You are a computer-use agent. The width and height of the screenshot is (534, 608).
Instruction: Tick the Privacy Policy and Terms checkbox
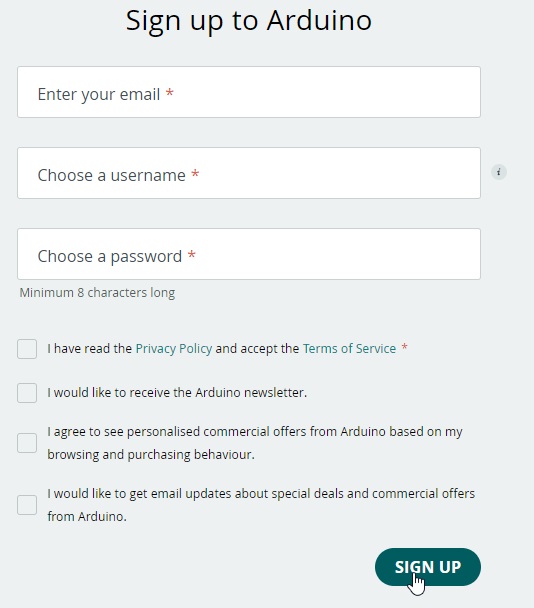[27, 349]
